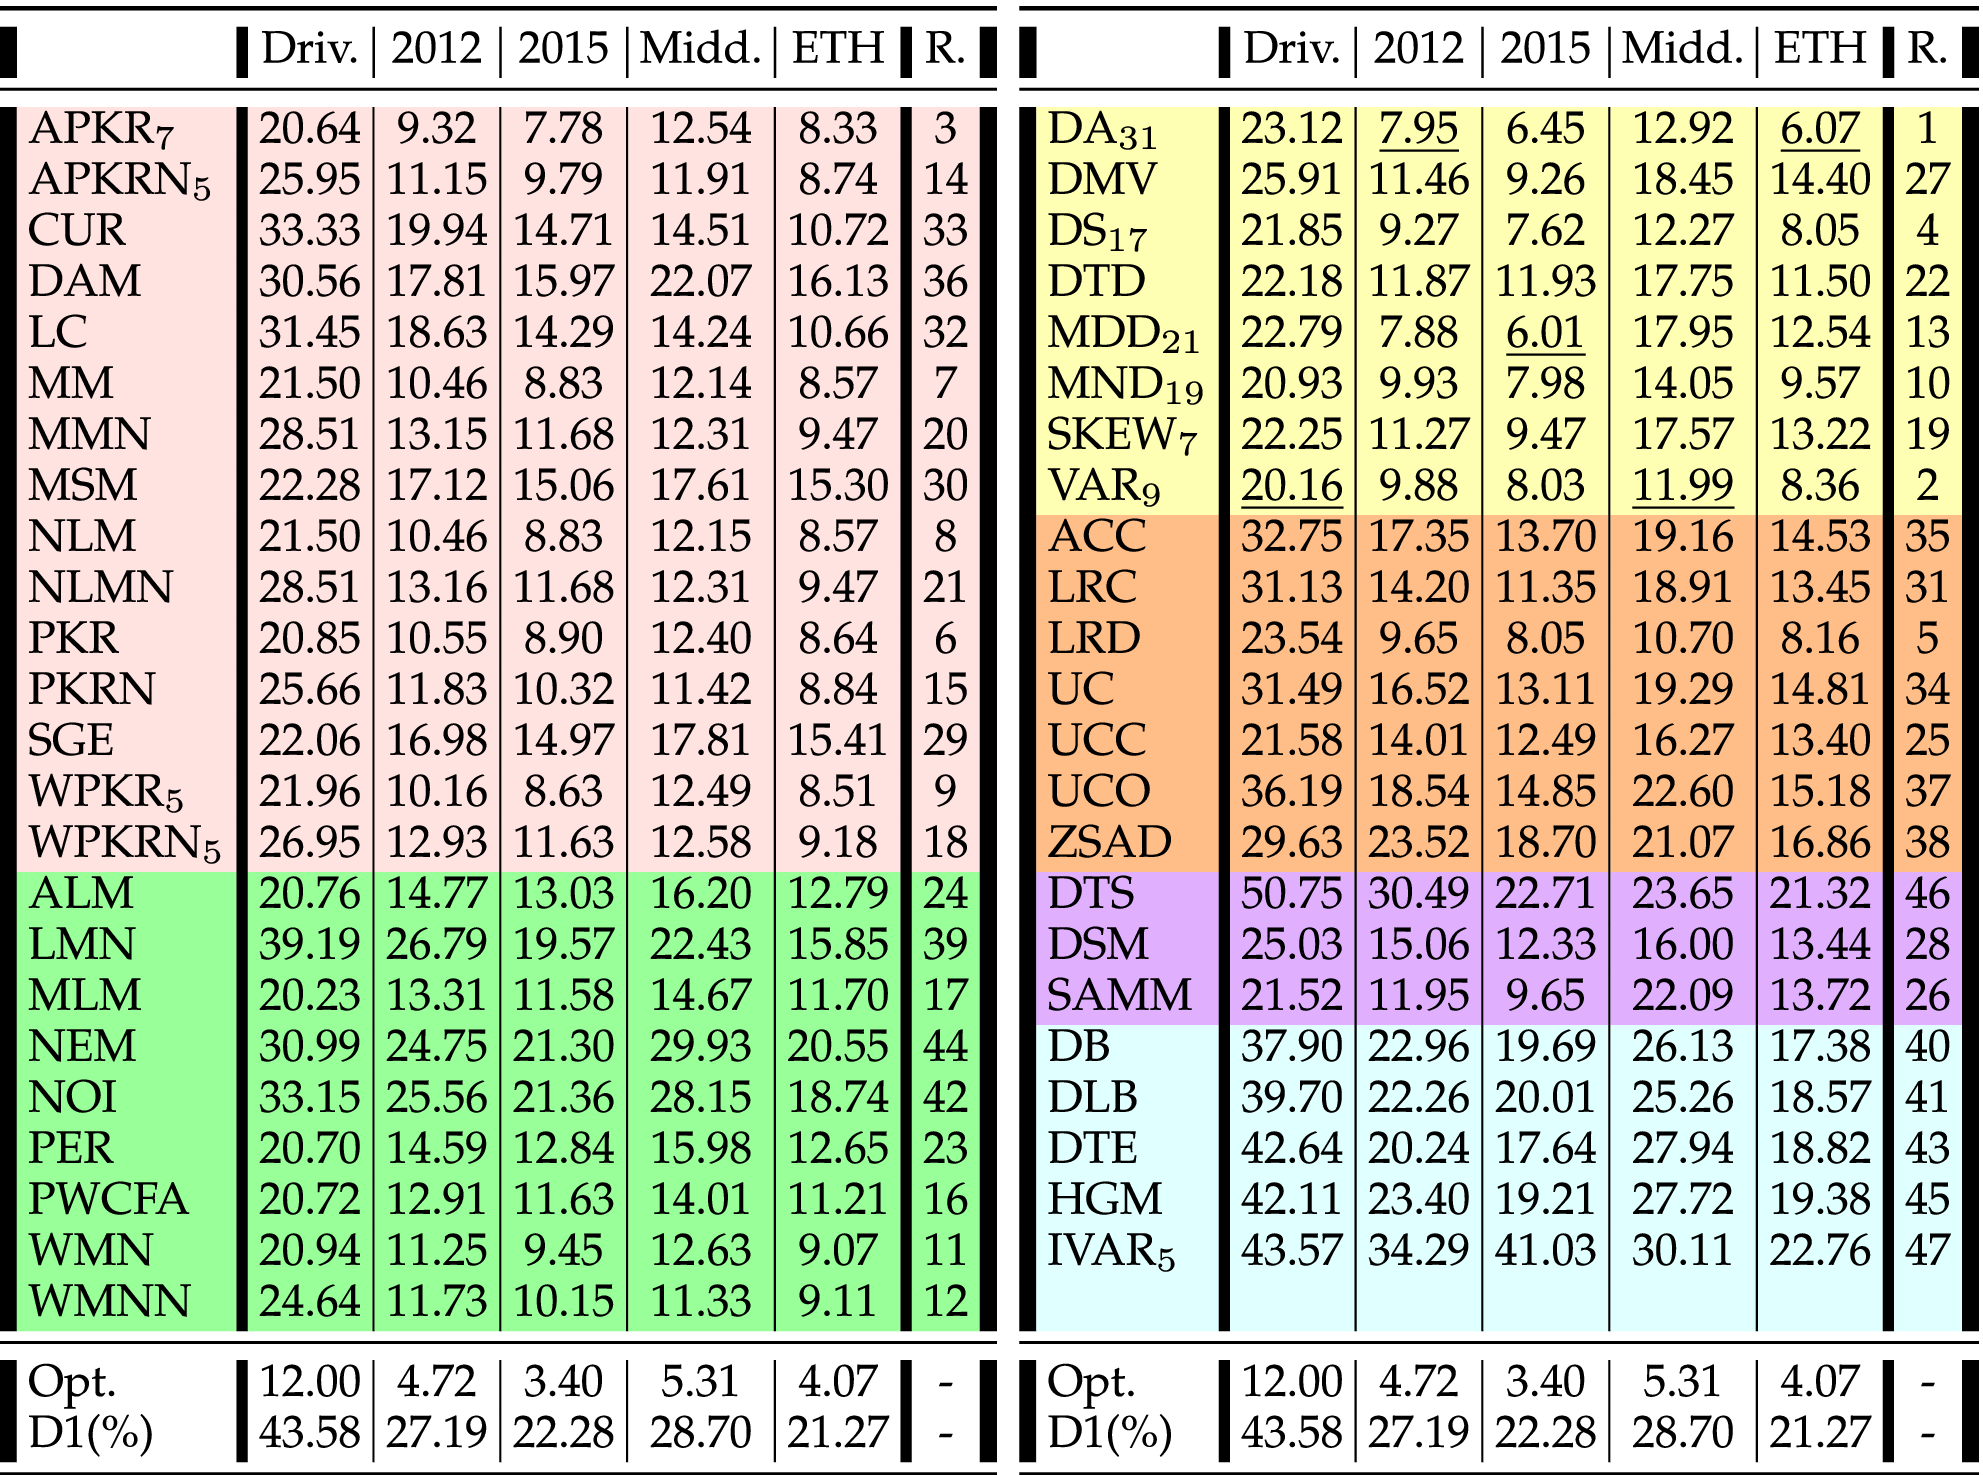The width and height of the screenshot is (1983, 1475).
Task: Click value 36.19 in the UCO row
Action: [x=1291, y=791]
